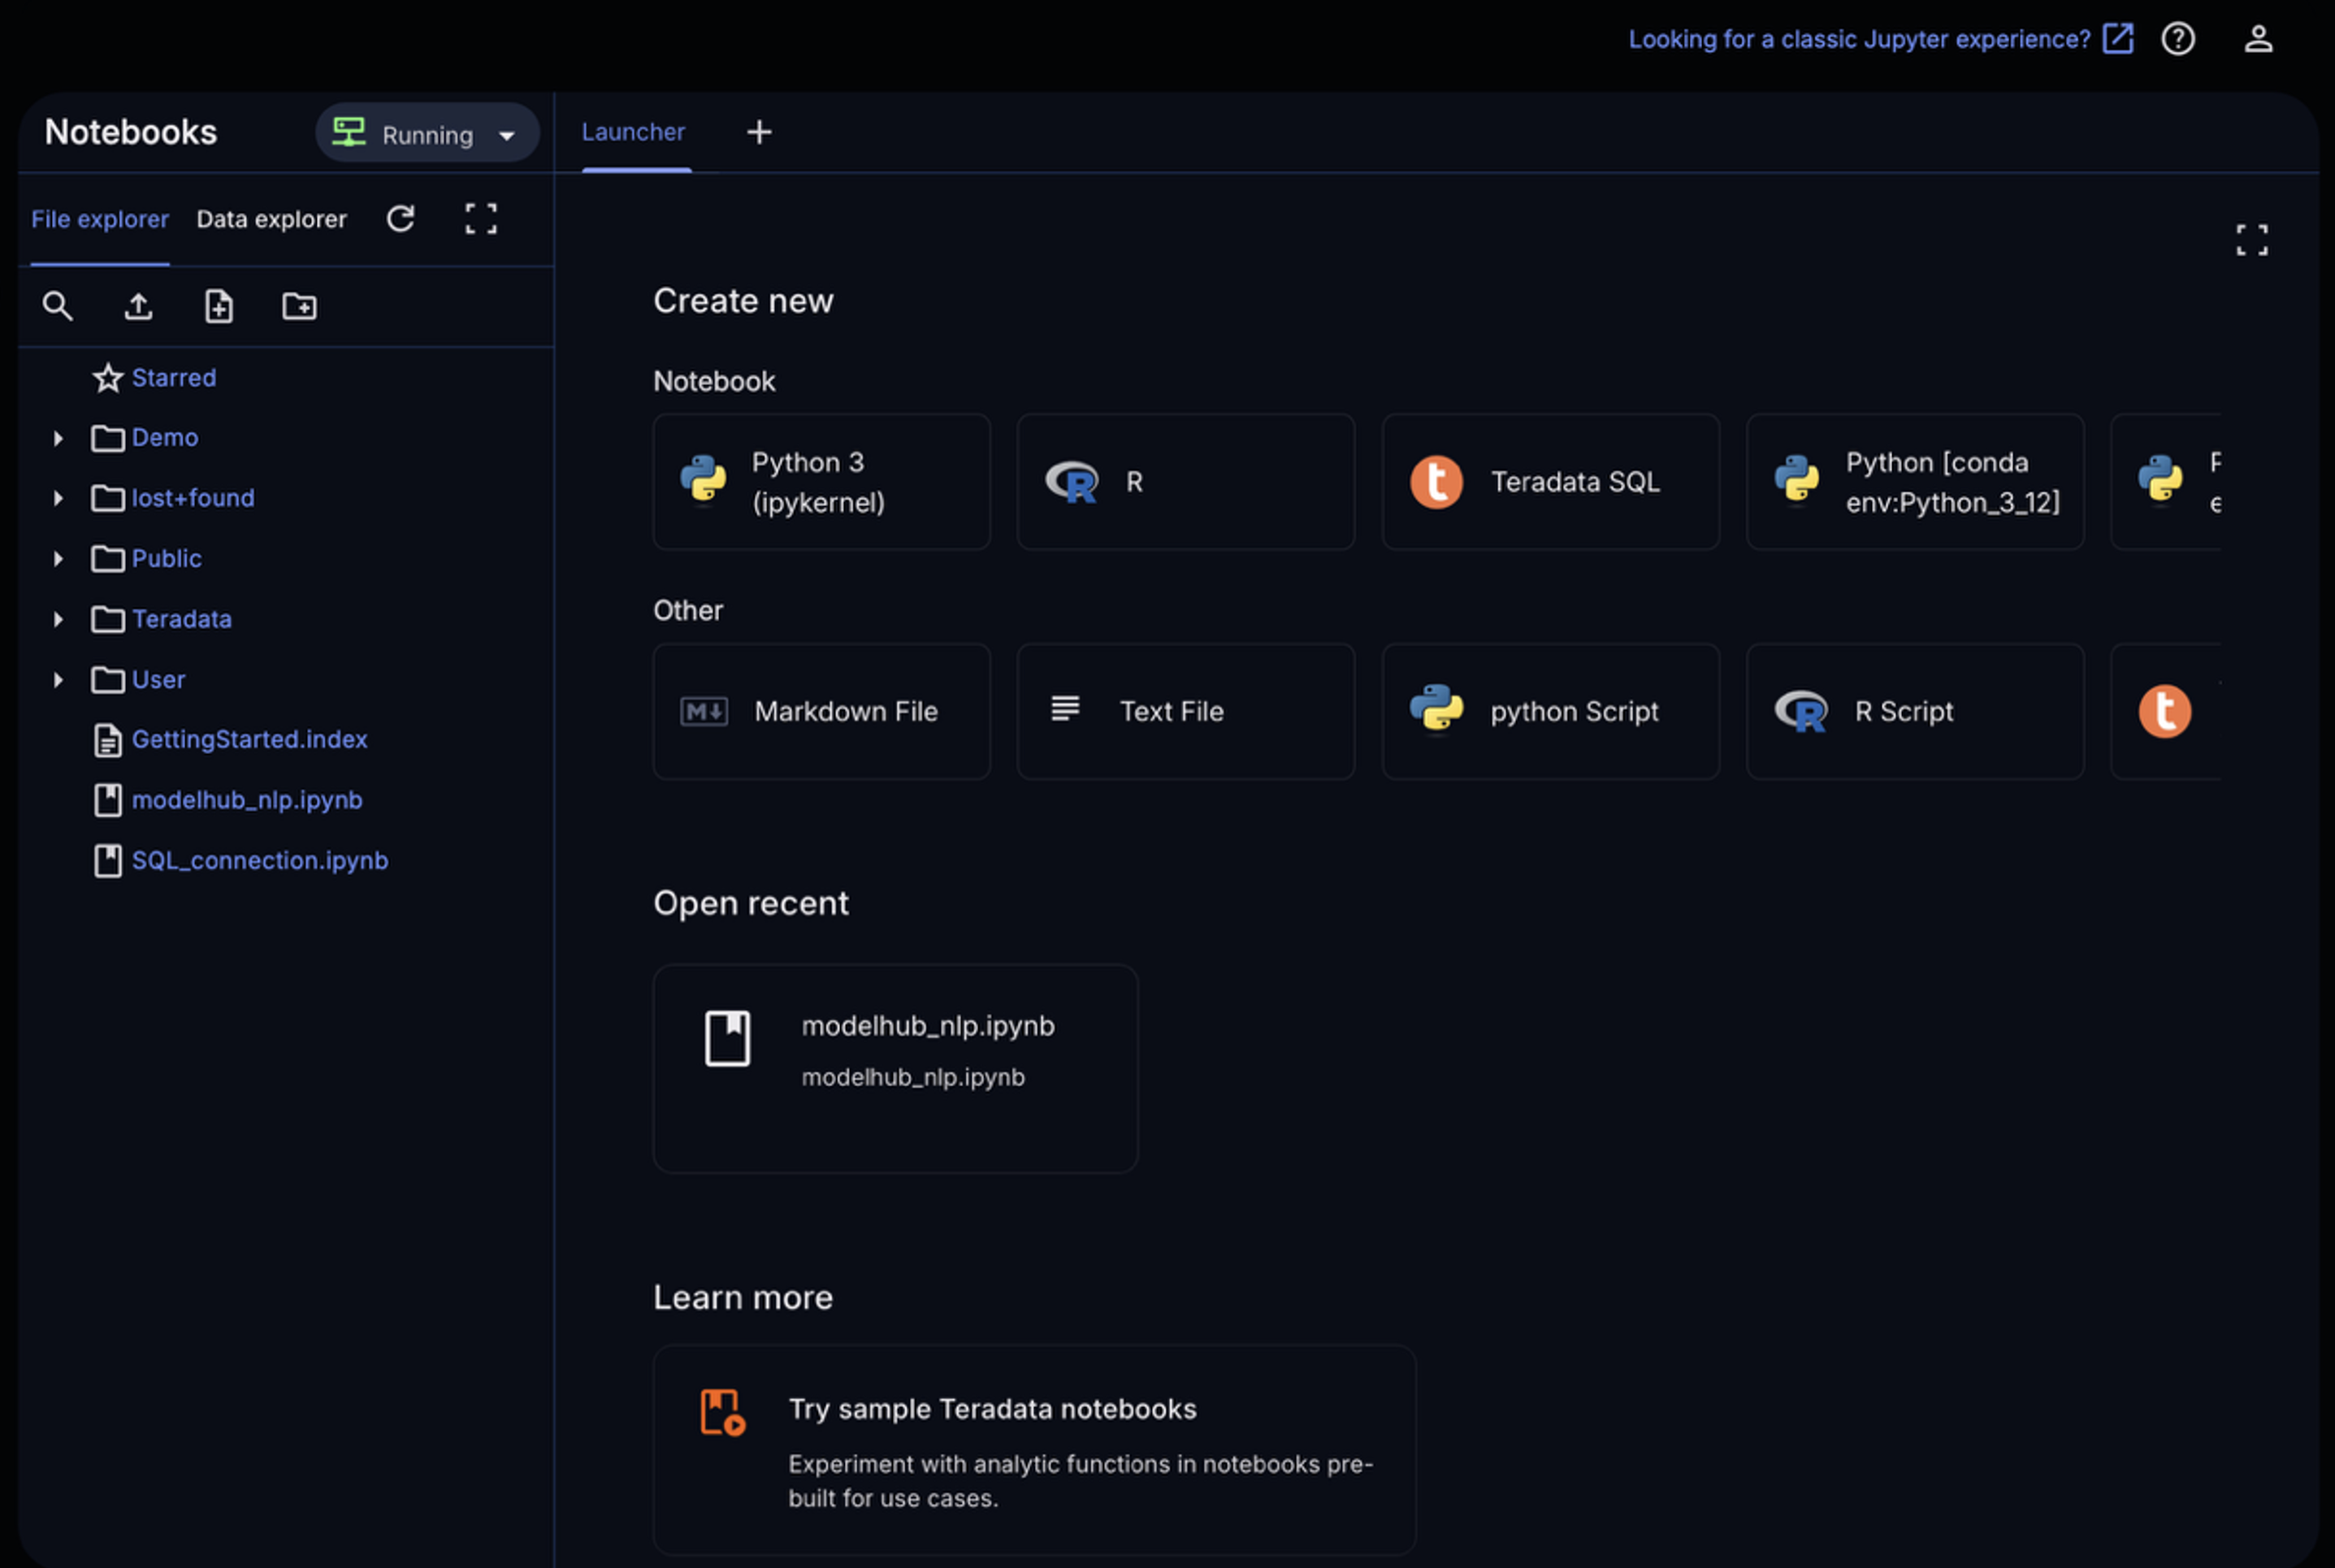Click the upload file icon
This screenshot has width=2335, height=1568.
(x=138, y=306)
